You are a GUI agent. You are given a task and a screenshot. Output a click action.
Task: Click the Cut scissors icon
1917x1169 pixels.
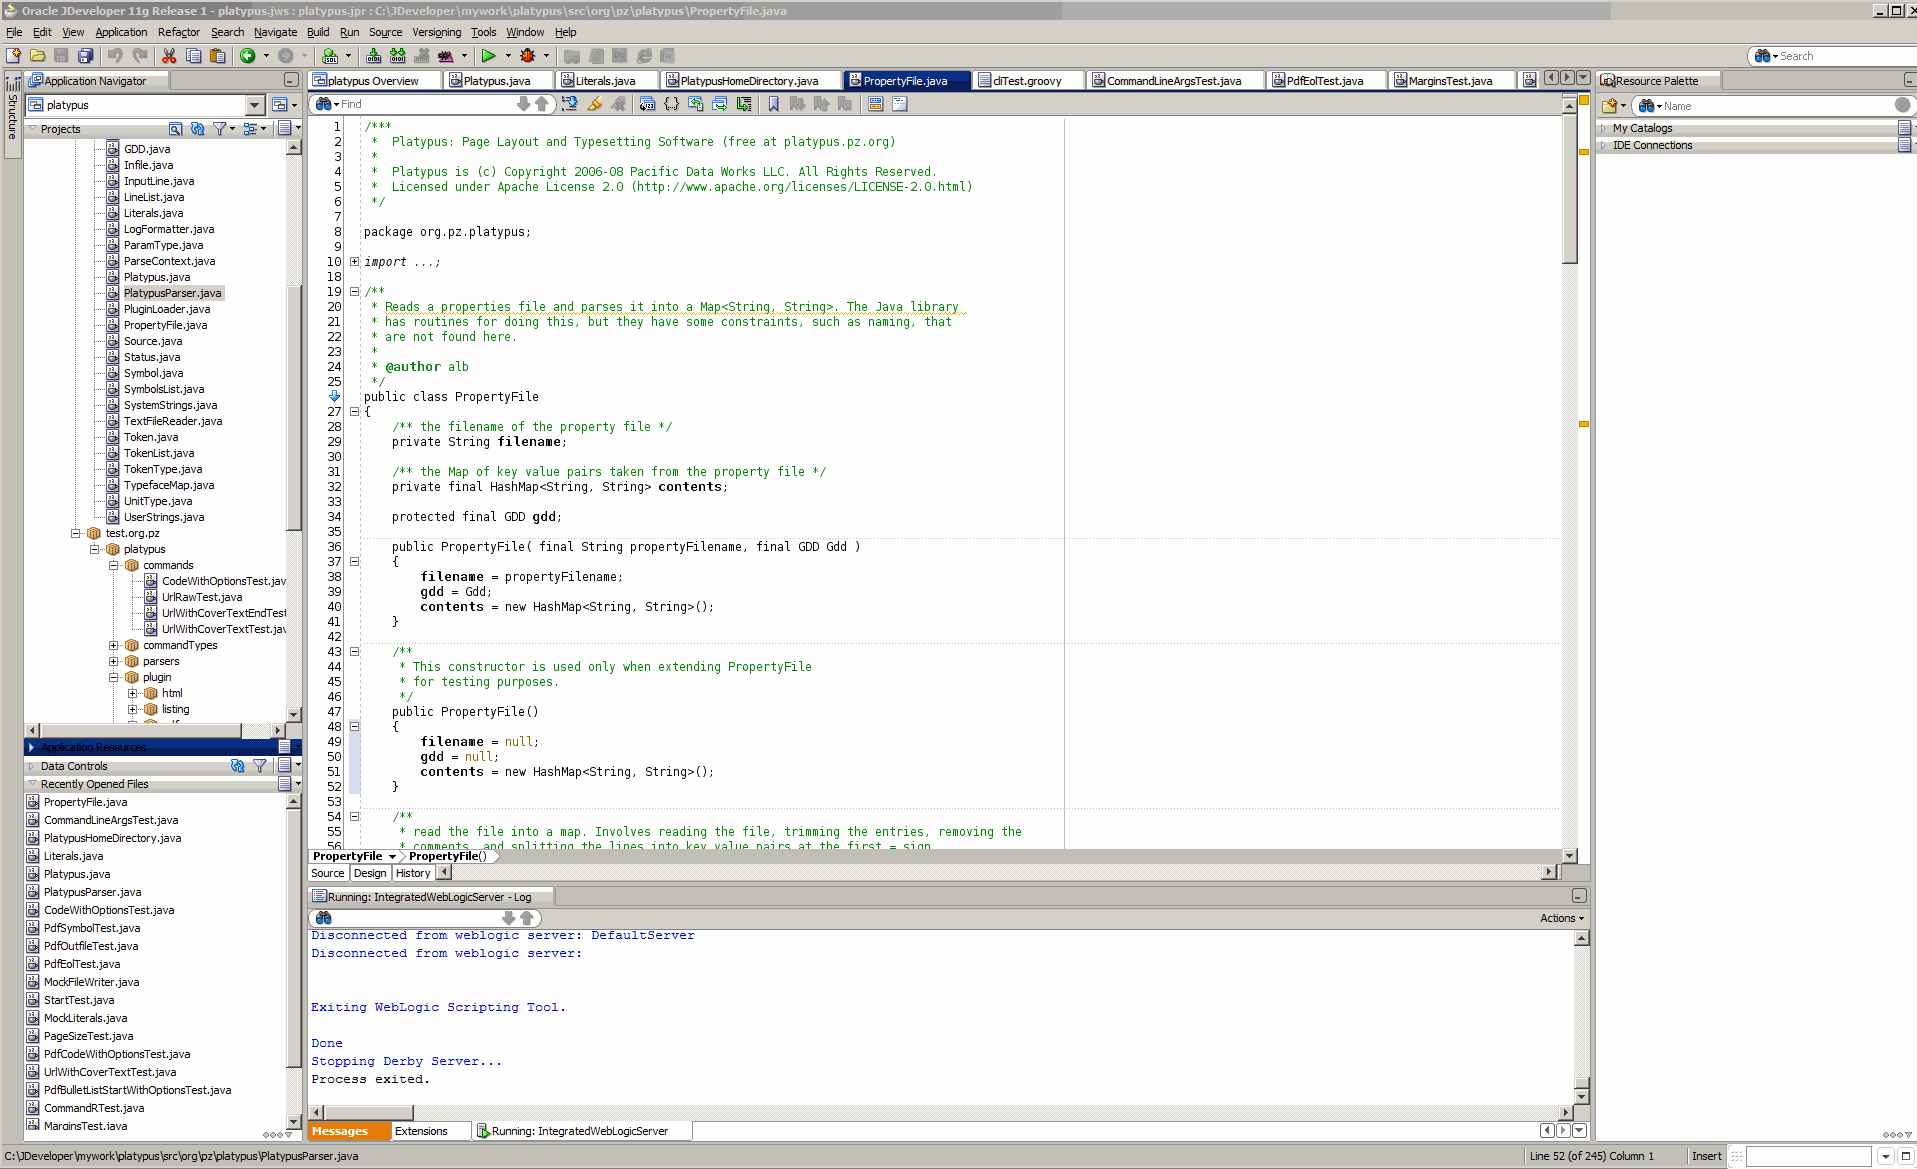click(x=169, y=56)
